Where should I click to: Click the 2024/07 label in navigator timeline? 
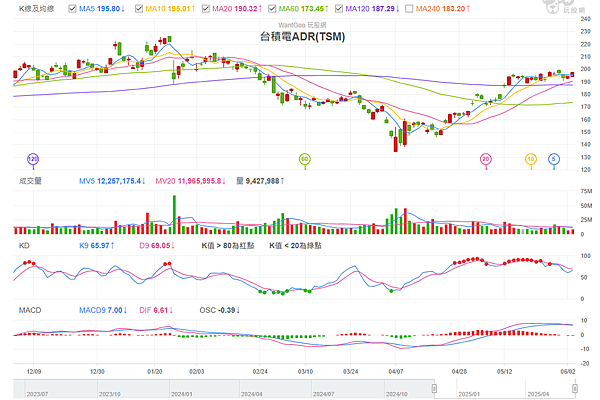[323, 394]
